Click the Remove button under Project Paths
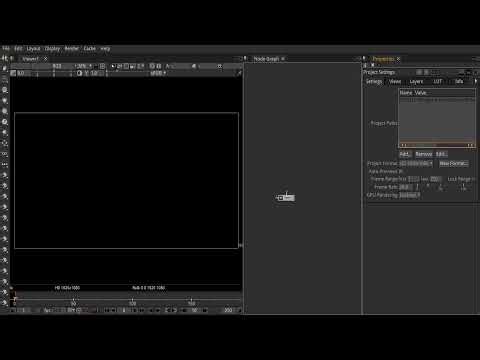This screenshot has width=480, height=360. click(424, 154)
